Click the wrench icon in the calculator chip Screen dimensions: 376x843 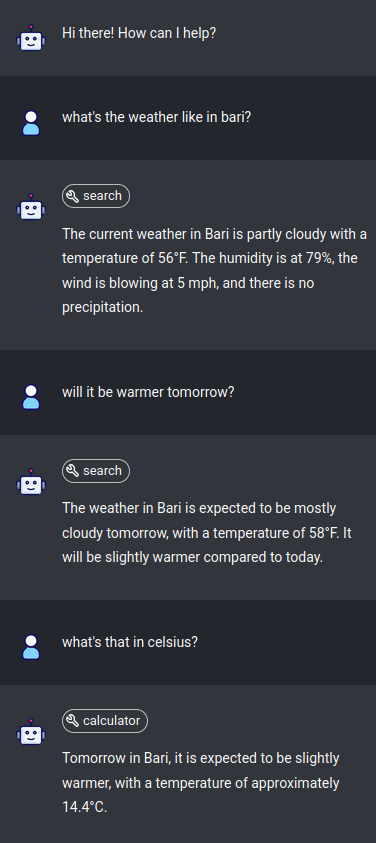click(x=72, y=721)
